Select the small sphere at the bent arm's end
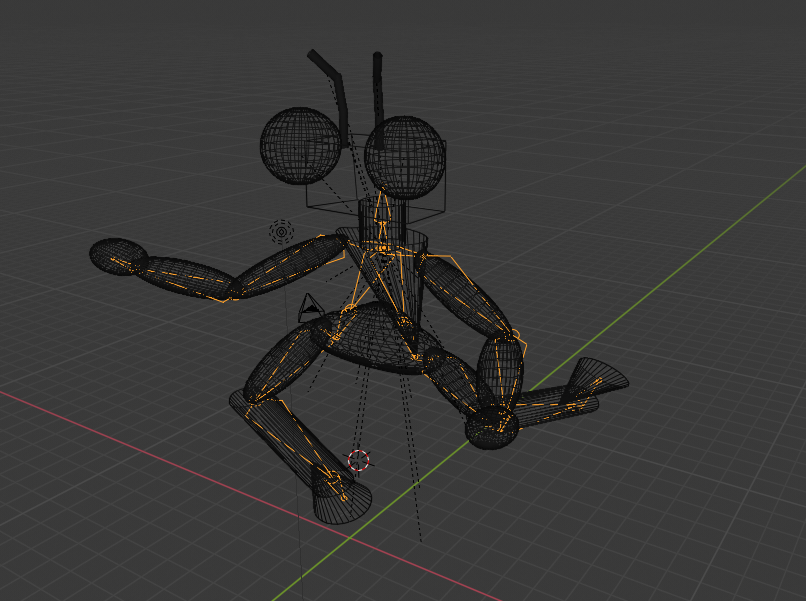 pos(492,426)
